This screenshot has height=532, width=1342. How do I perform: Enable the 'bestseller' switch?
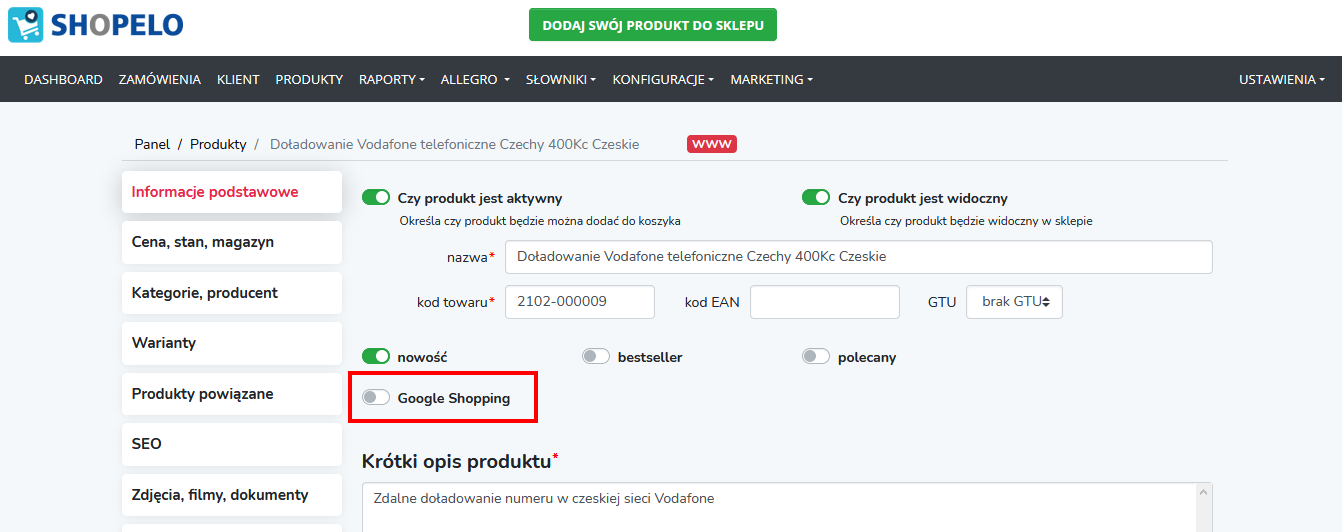596,356
